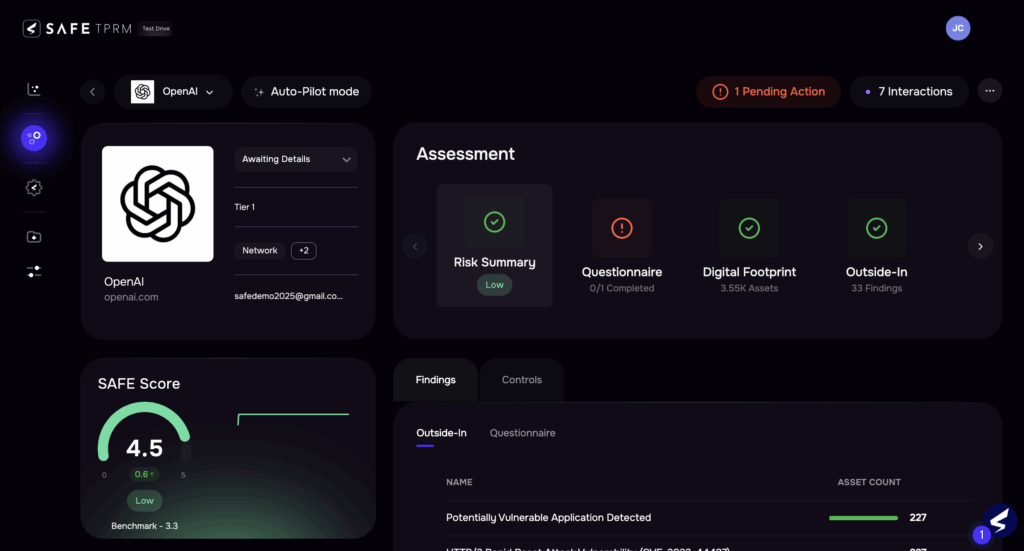Screen dimensions: 1024x551
Task: Open the JC user avatar menu
Action: click(x=957, y=28)
